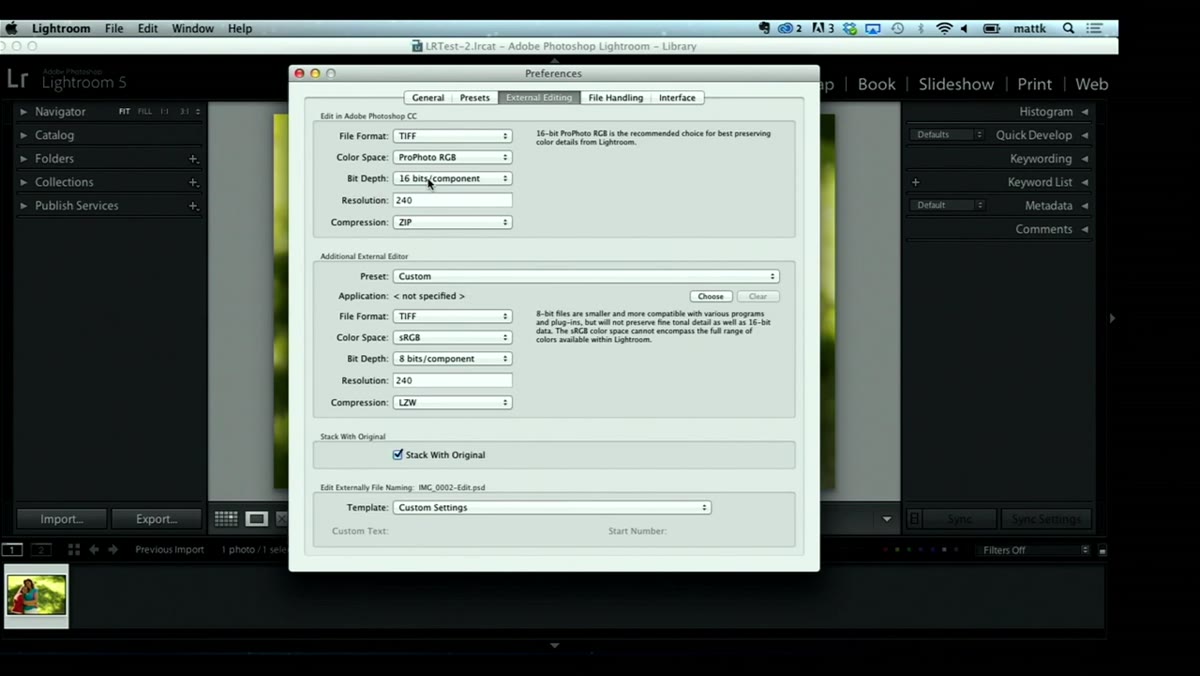Click Publish Services plus icon
This screenshot has height=676, width=1200.
pyautogui.click(x=193, y=206)
